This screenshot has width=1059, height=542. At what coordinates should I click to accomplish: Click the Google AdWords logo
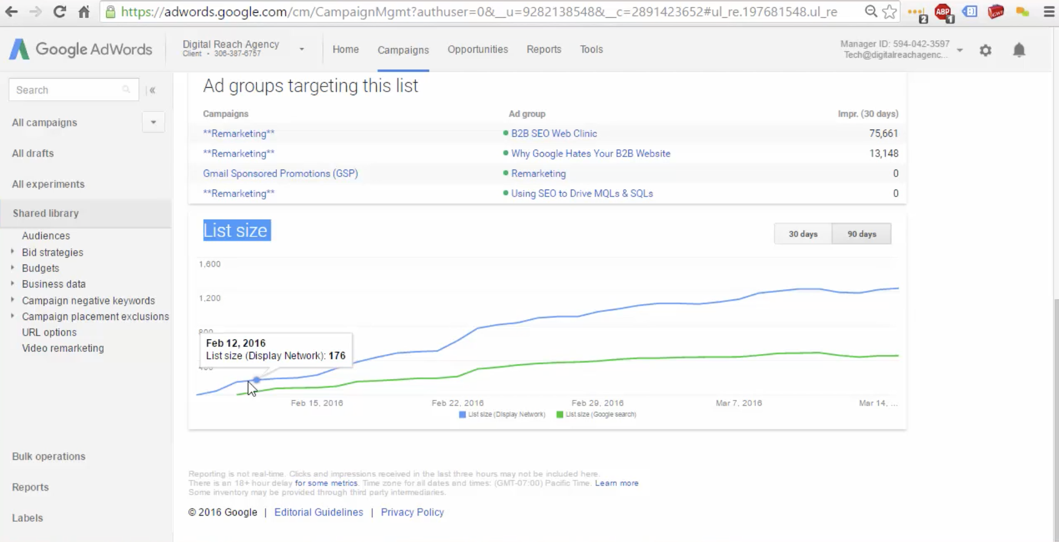pyautogui.click(x=80, y=49)
